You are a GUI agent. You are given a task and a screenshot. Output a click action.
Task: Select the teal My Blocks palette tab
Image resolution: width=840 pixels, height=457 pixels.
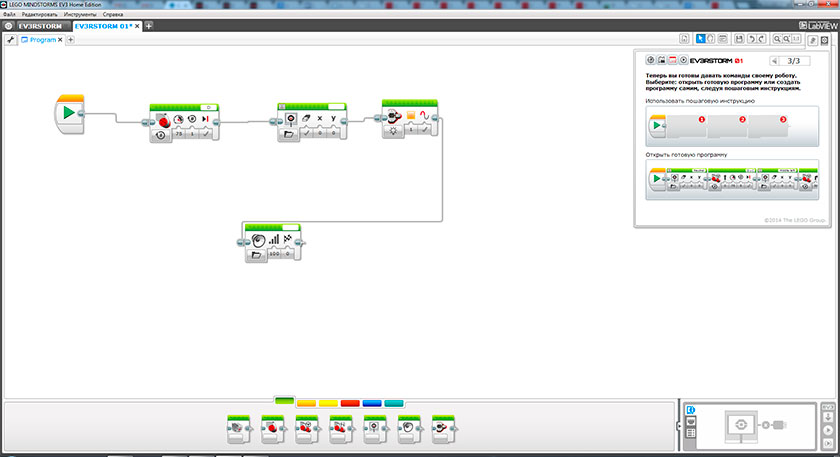coord(394,403)
